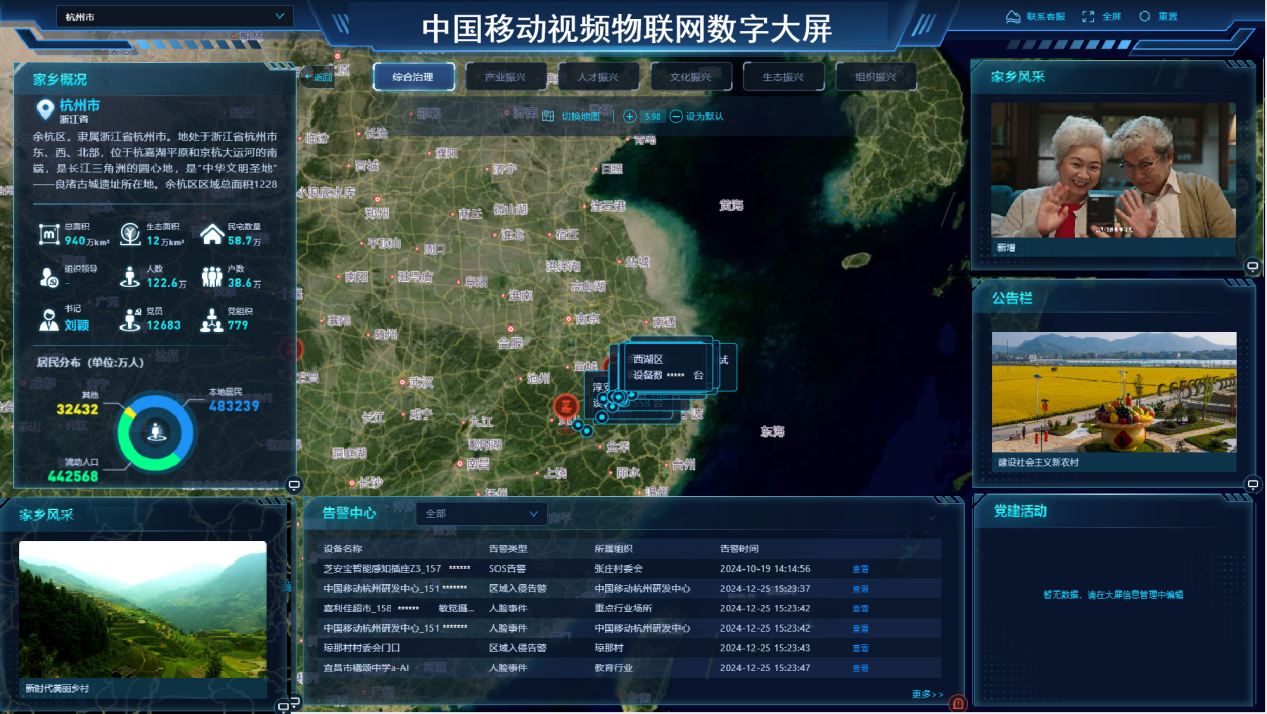This screenshot has width=1267, height=714.
Task: Click the resident distribution donut chart center
Action: (x=155, y=432)
